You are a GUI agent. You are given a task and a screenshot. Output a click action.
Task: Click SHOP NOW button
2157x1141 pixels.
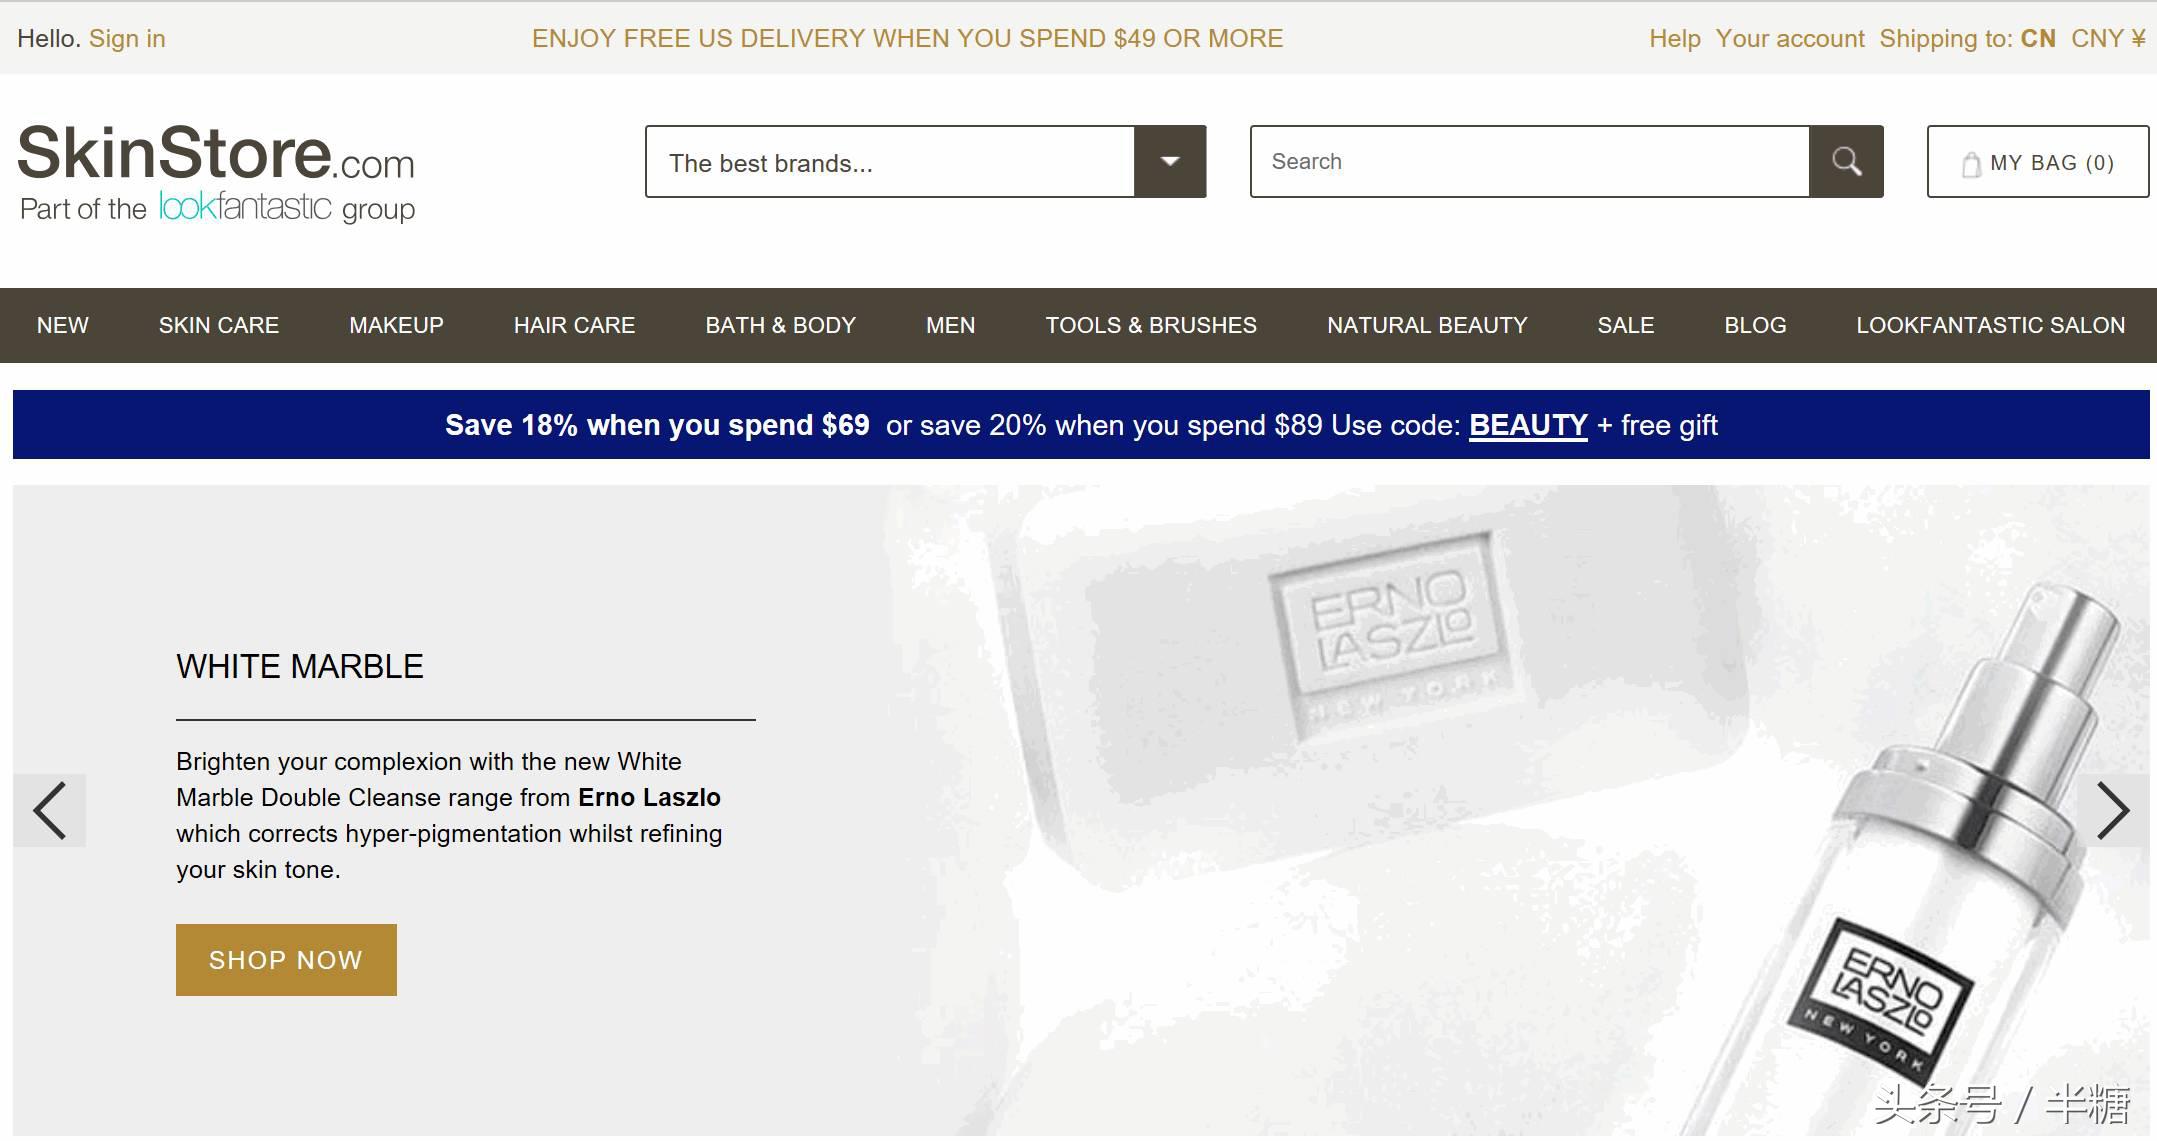pos(285,958)
